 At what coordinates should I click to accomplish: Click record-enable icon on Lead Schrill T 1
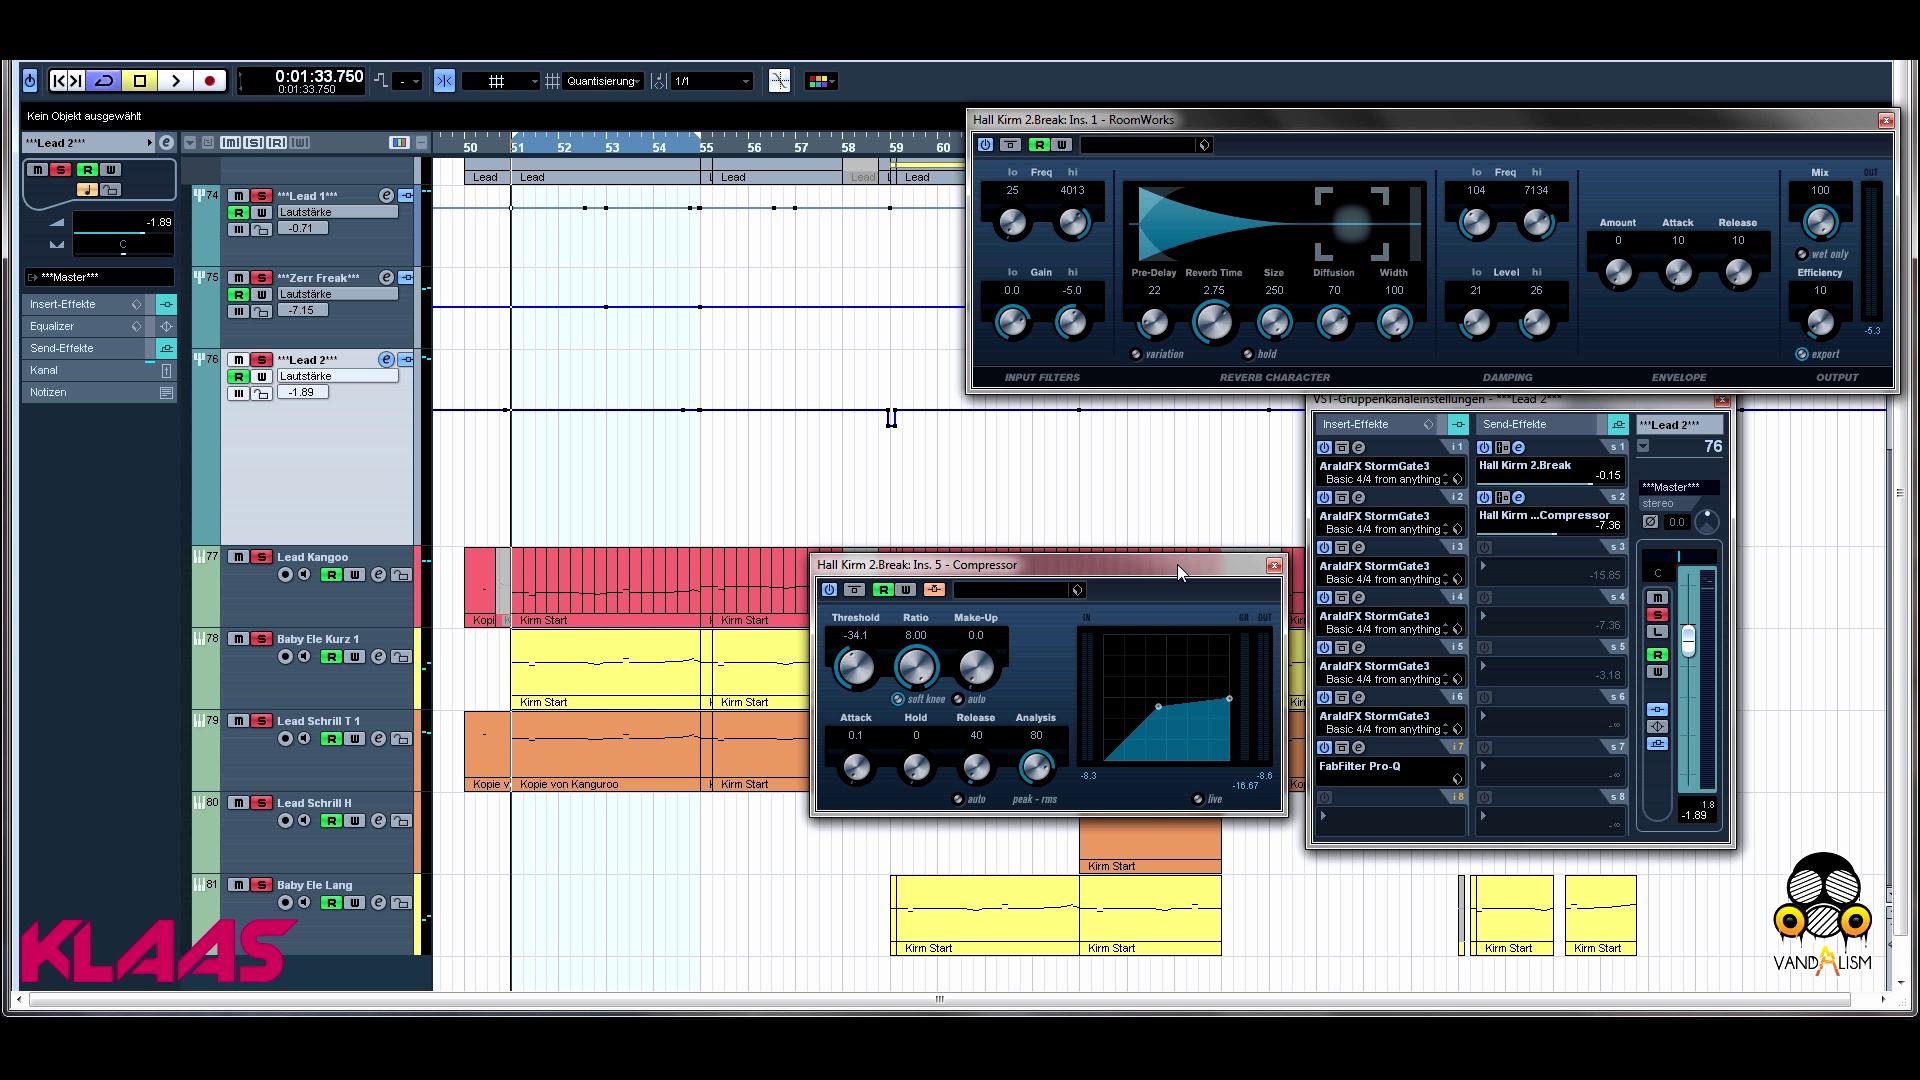(x=285, y=739)
